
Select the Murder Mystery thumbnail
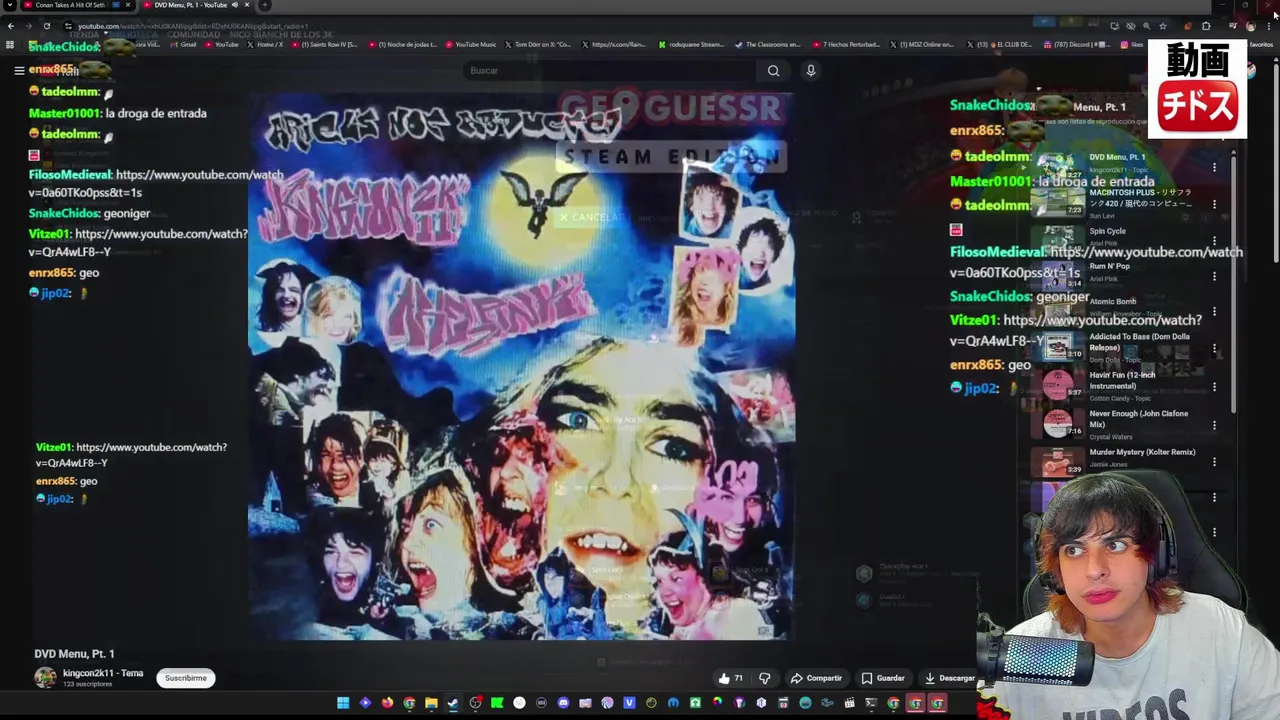pyautogui.click(x=1058, y=461)
